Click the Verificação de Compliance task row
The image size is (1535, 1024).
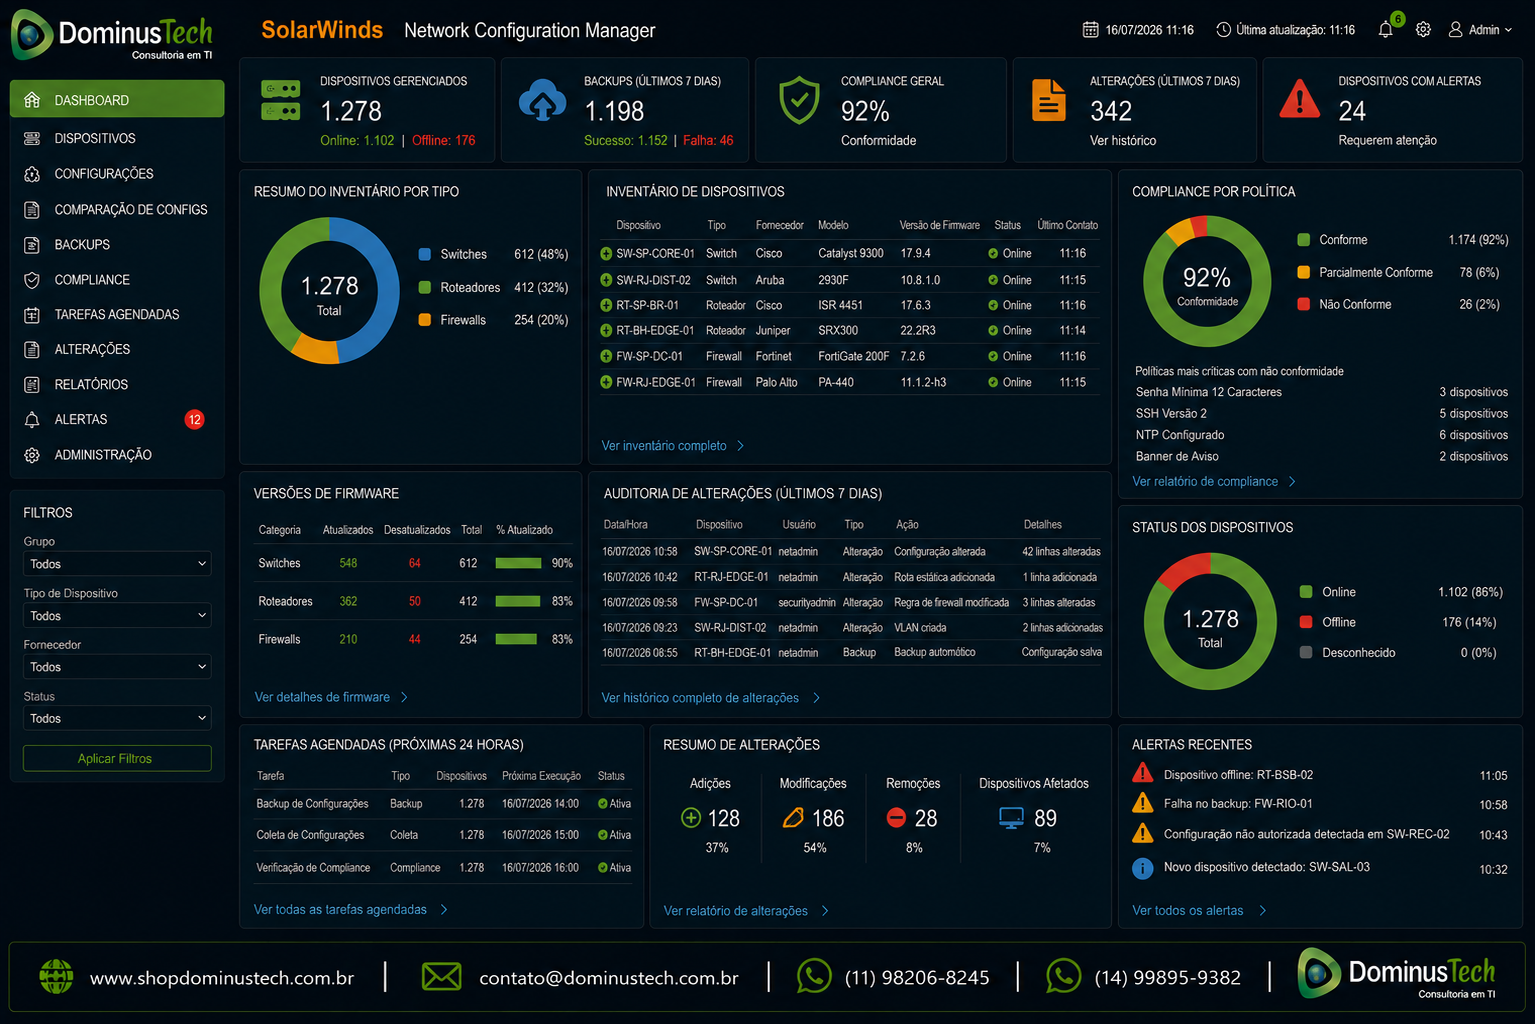443,868
